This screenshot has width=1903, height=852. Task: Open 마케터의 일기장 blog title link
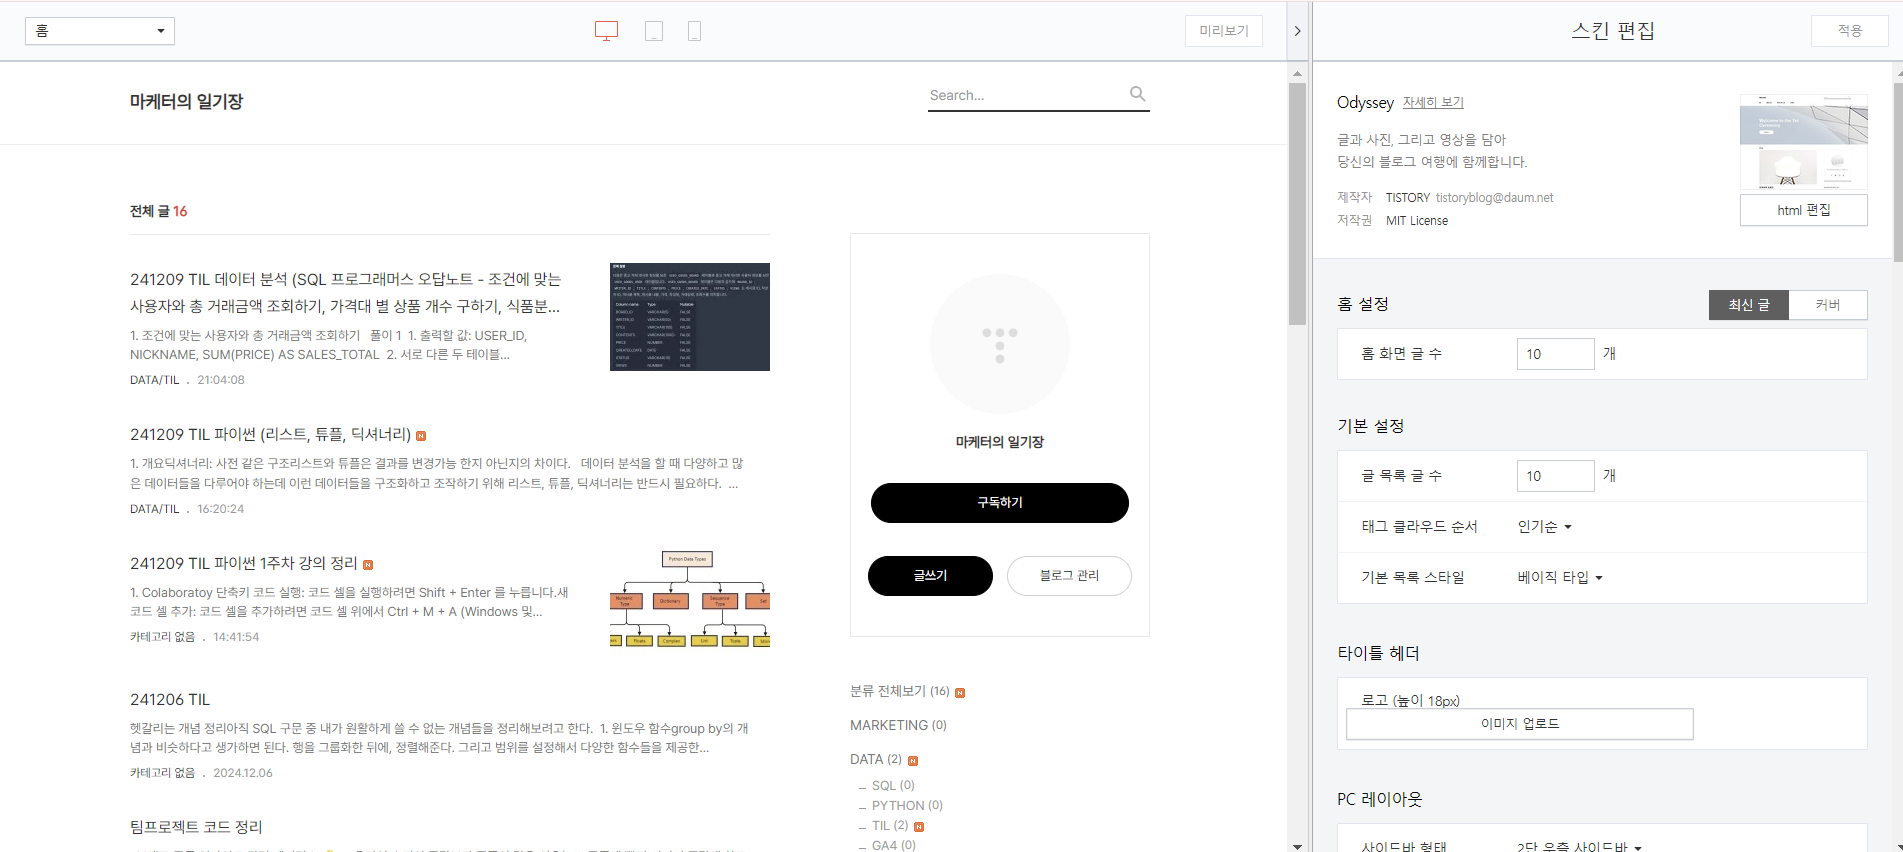(x=186, y=102)
